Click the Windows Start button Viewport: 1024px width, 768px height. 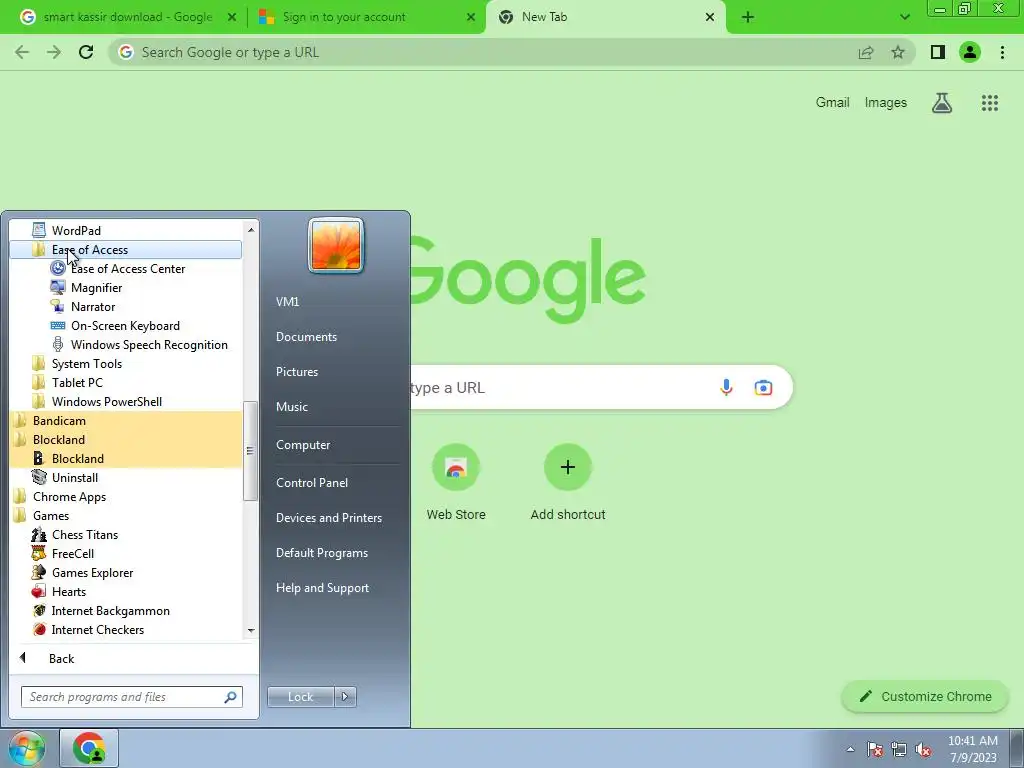26,748
